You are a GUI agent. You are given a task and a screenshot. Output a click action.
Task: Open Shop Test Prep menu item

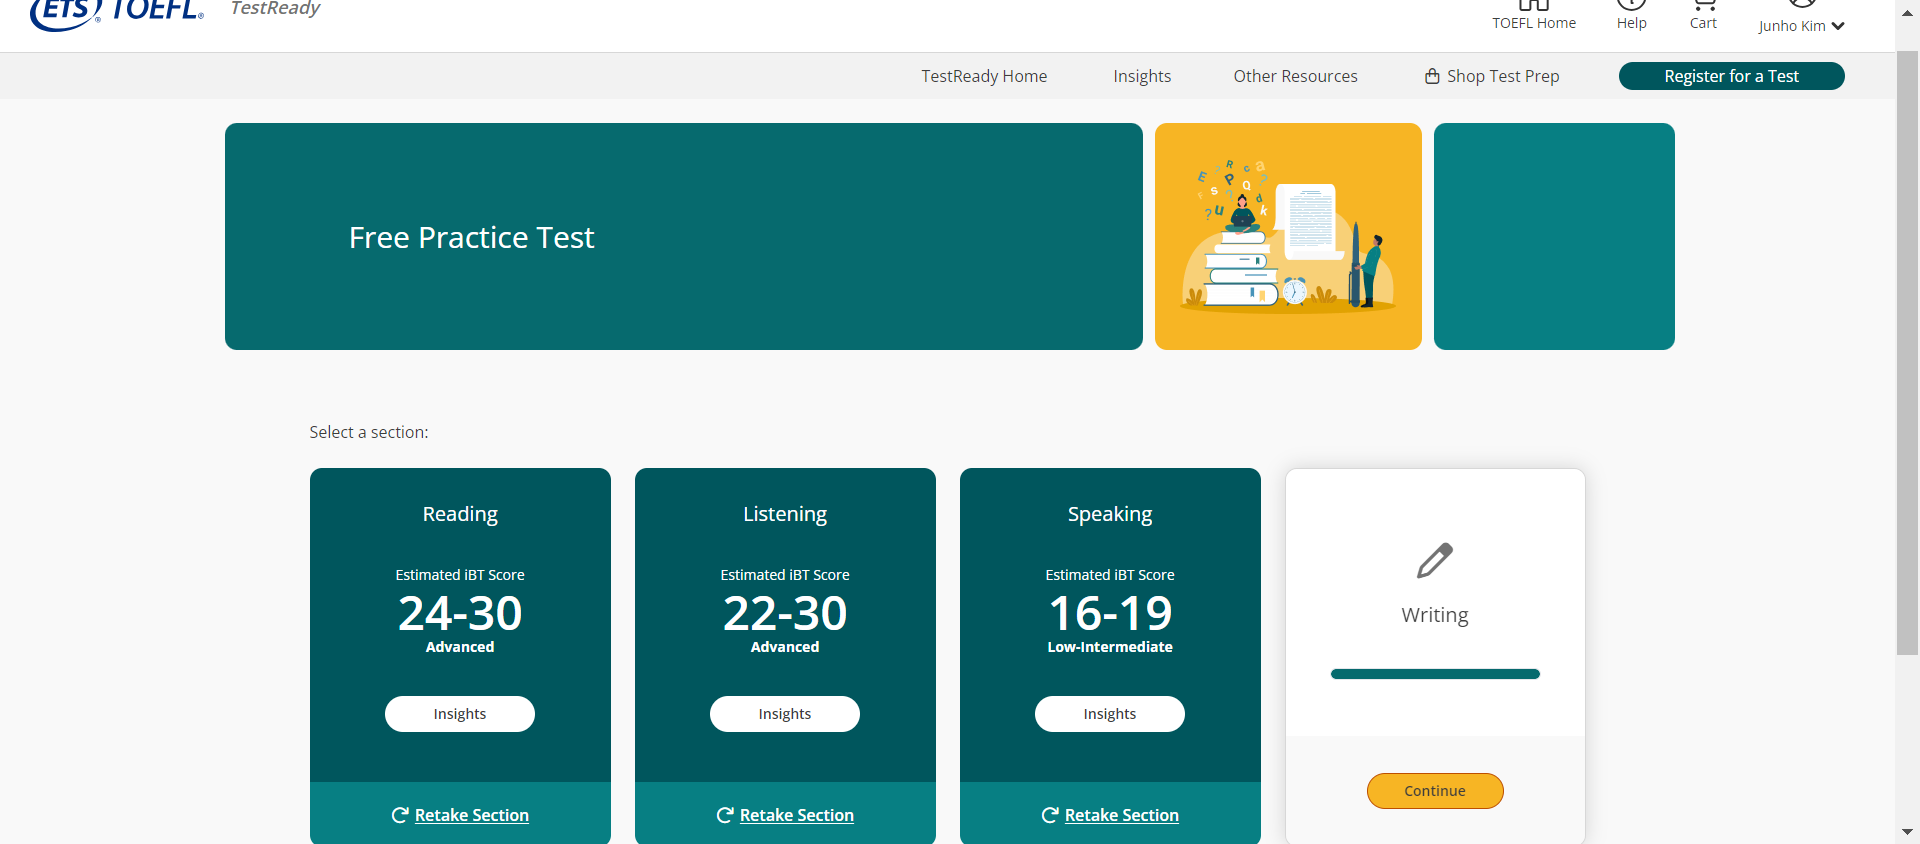pyautogui.click(x=1492, y=76)
